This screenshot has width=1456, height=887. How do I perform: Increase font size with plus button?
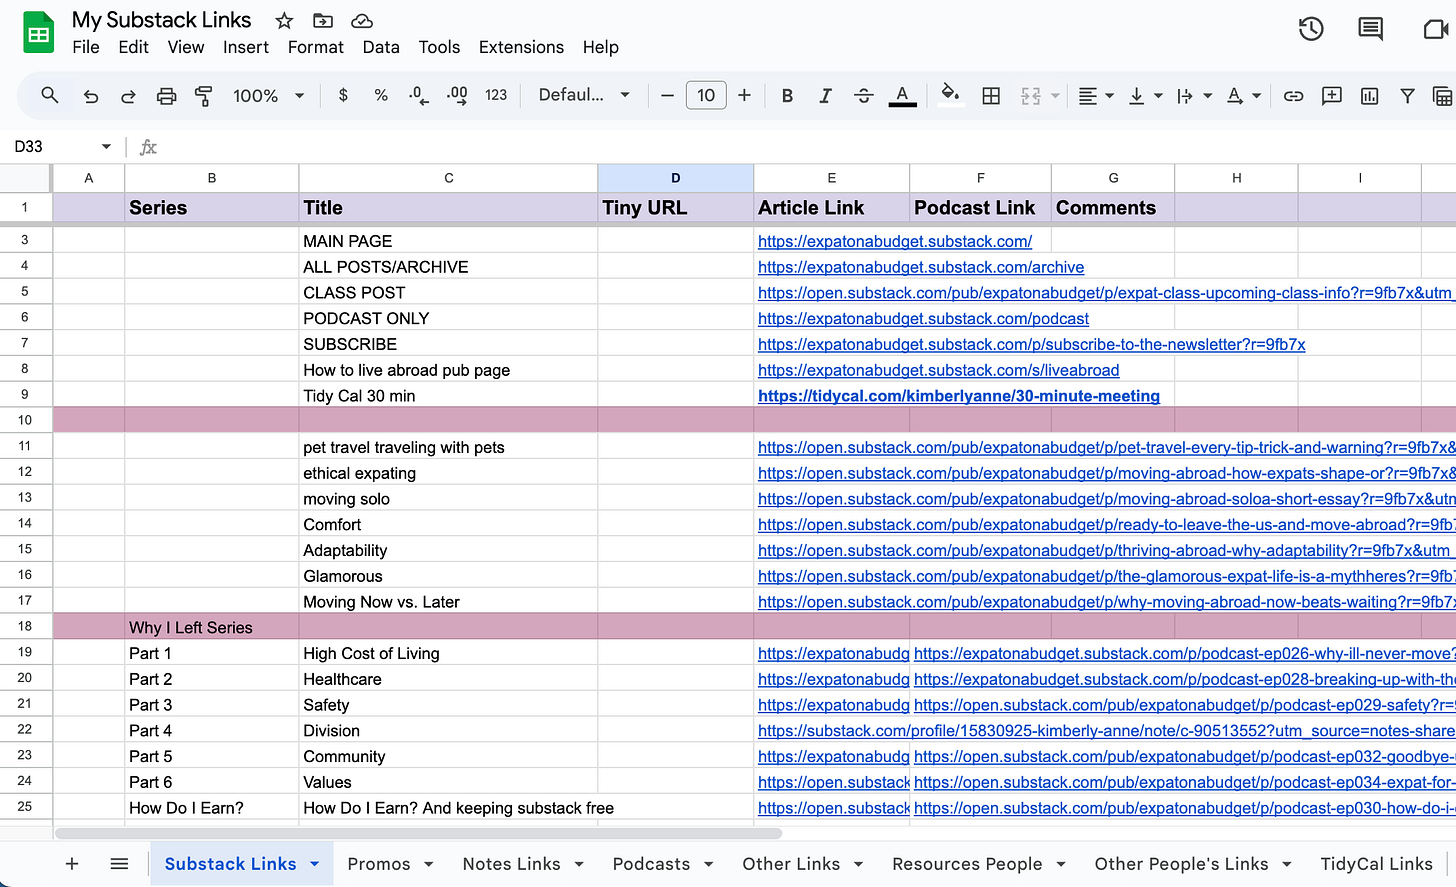click(744, 95)
